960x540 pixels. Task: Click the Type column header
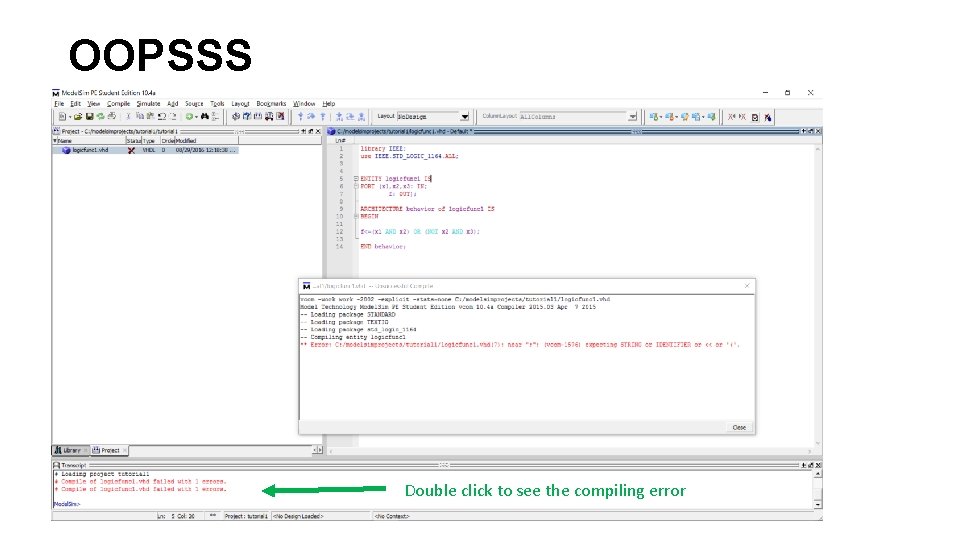[149, 141]
